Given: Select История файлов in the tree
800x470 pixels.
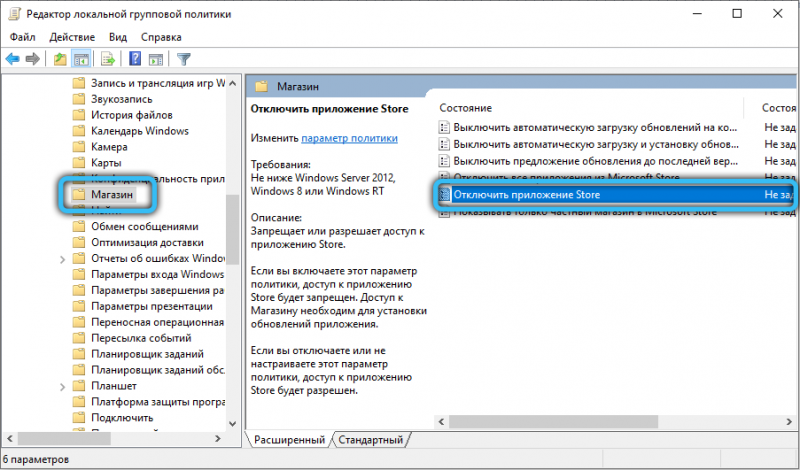Looking at the screenshot, I should 132,115.
